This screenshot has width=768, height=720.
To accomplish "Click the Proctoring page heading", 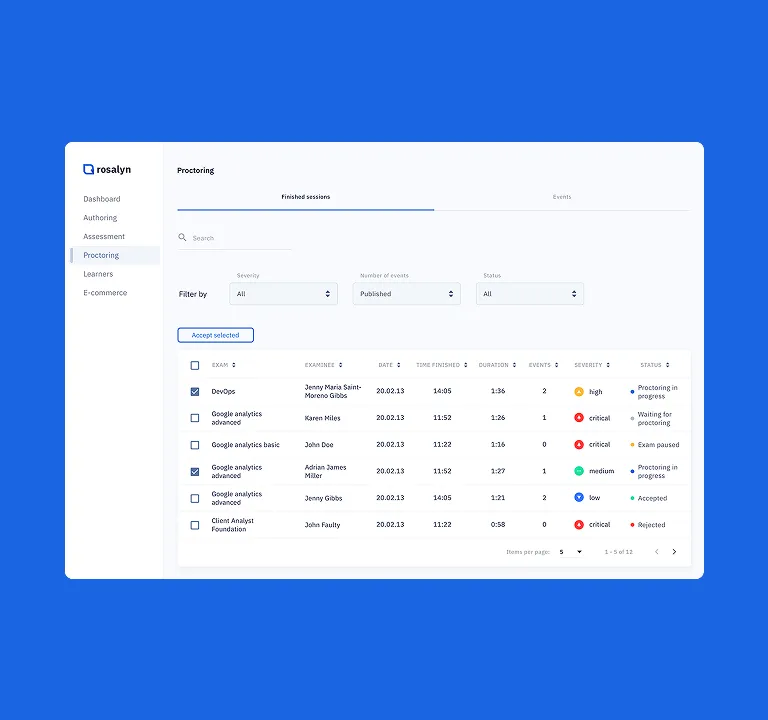I will tap(195, 170).
